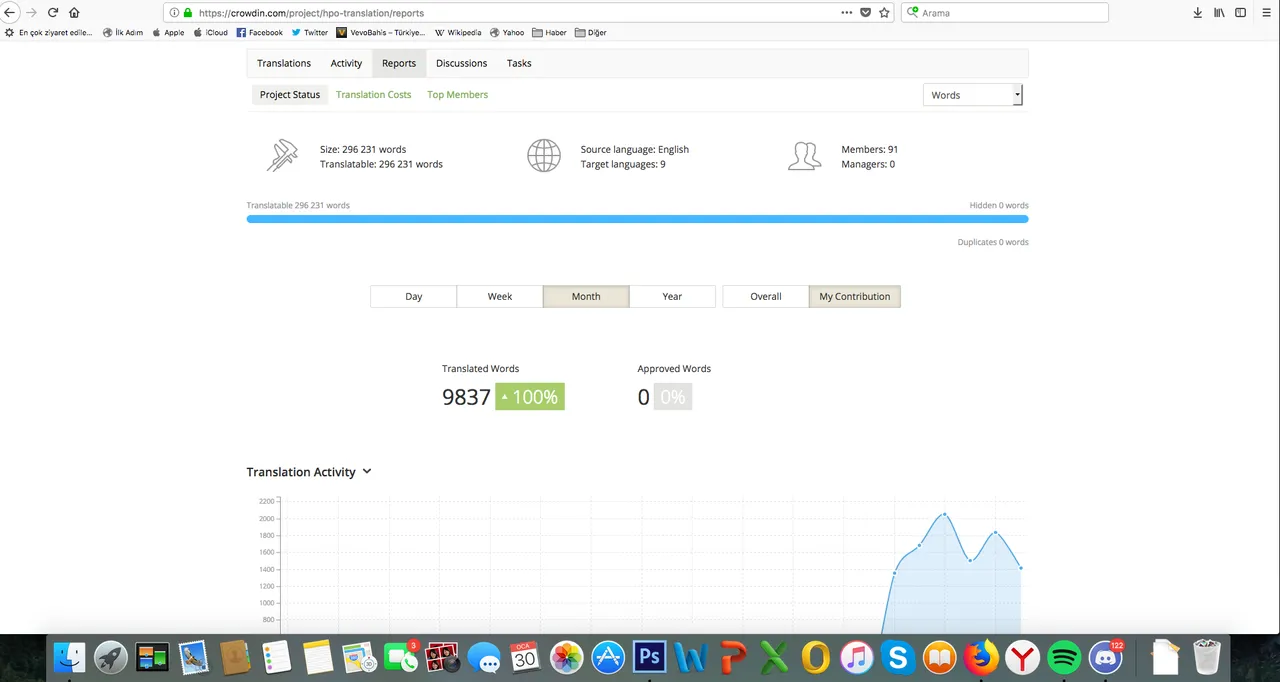This screenshot has height=682, width=1280.
Task: Select the My Contribution filter
Action: pyautogui.click(x=854, y=296)
